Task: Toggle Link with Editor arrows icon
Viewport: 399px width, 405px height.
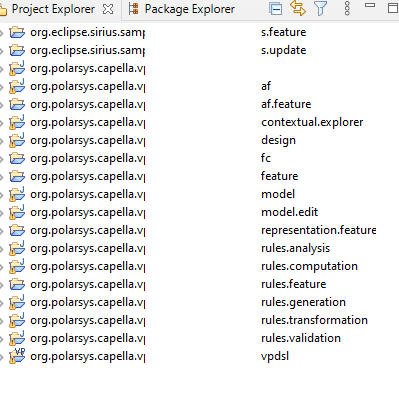Action: pyautogui.click(x=298, y=8)
